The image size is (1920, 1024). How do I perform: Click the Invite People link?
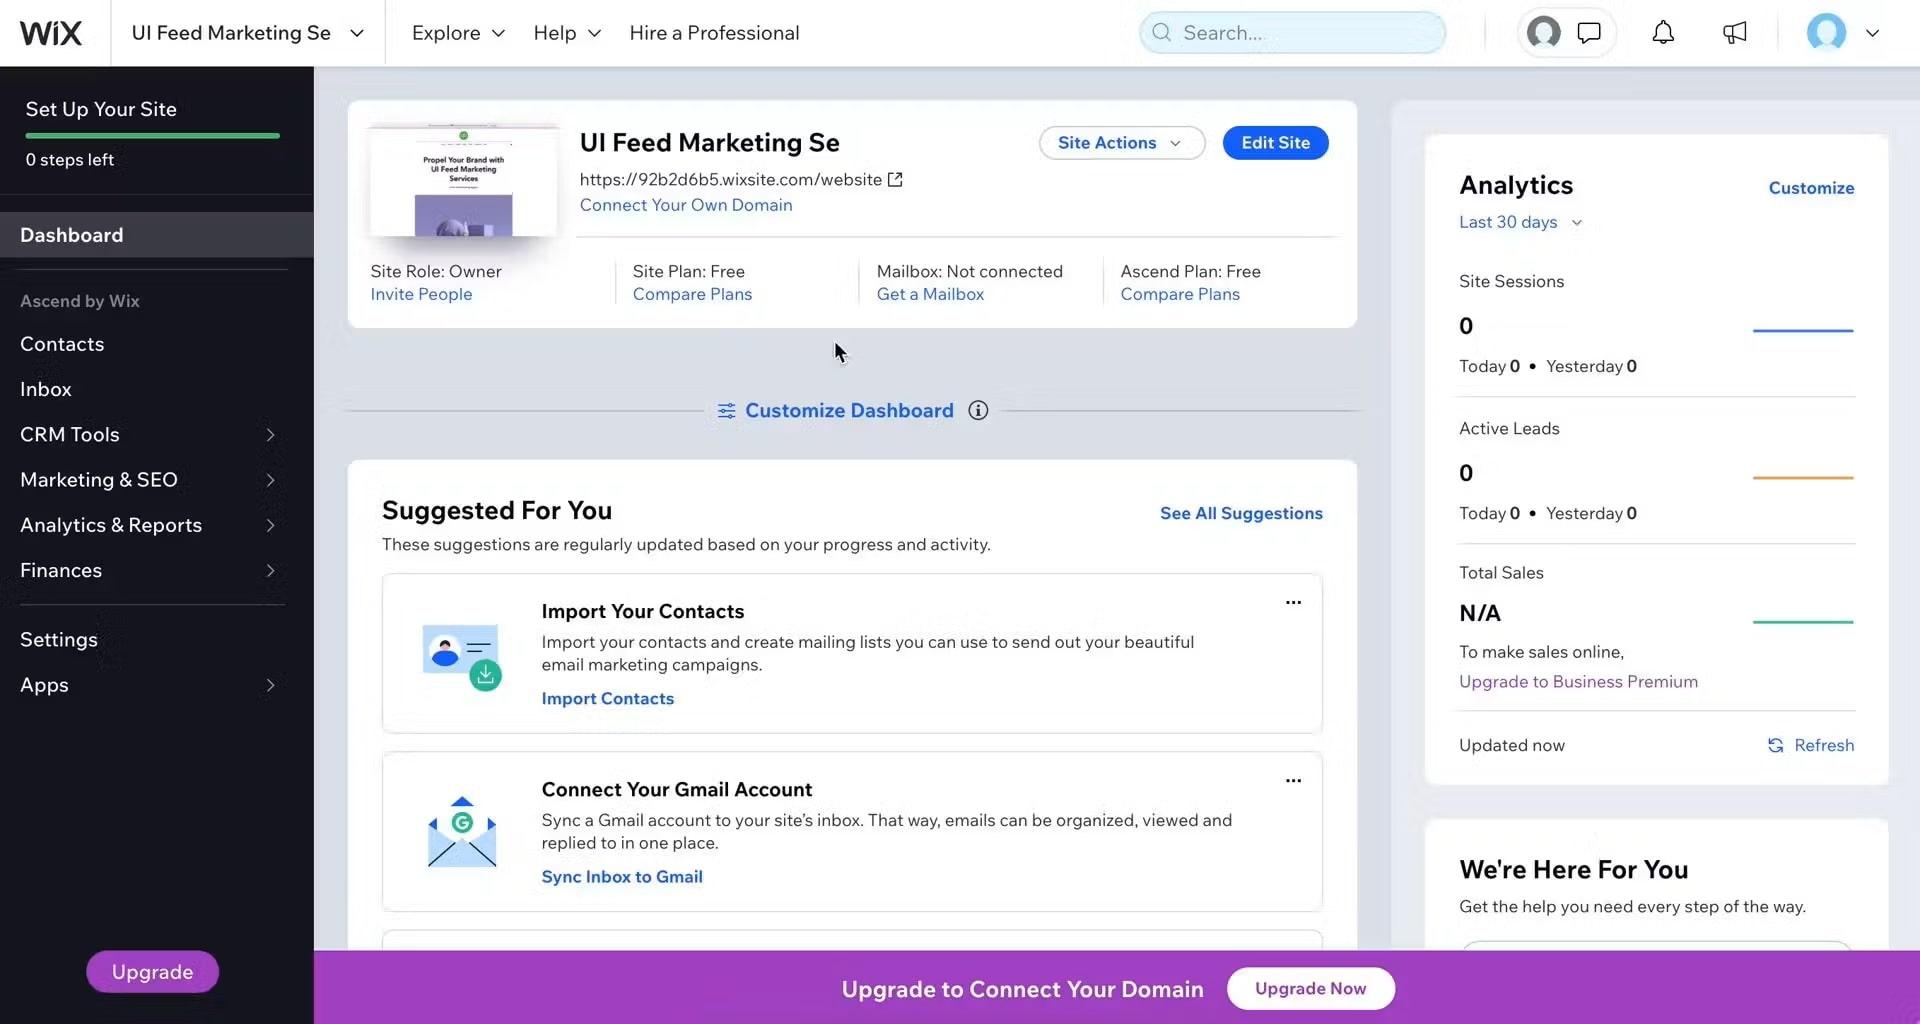click(421, 294)
